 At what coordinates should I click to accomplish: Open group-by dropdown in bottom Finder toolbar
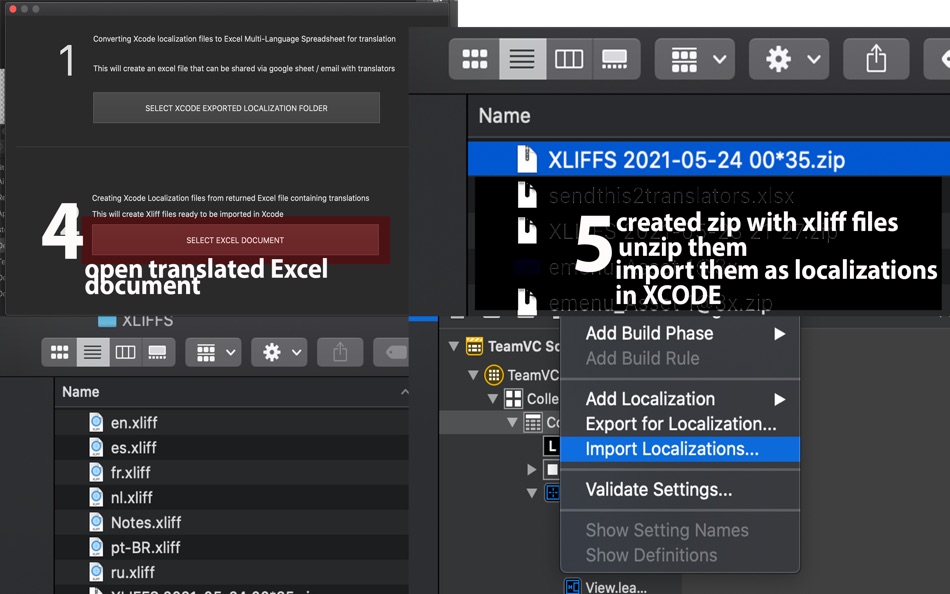213,352
